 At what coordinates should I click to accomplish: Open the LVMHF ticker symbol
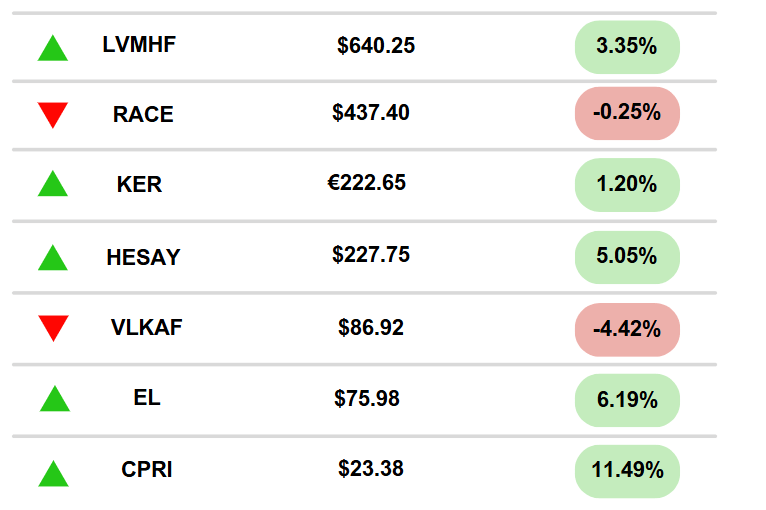pos(140,45)
